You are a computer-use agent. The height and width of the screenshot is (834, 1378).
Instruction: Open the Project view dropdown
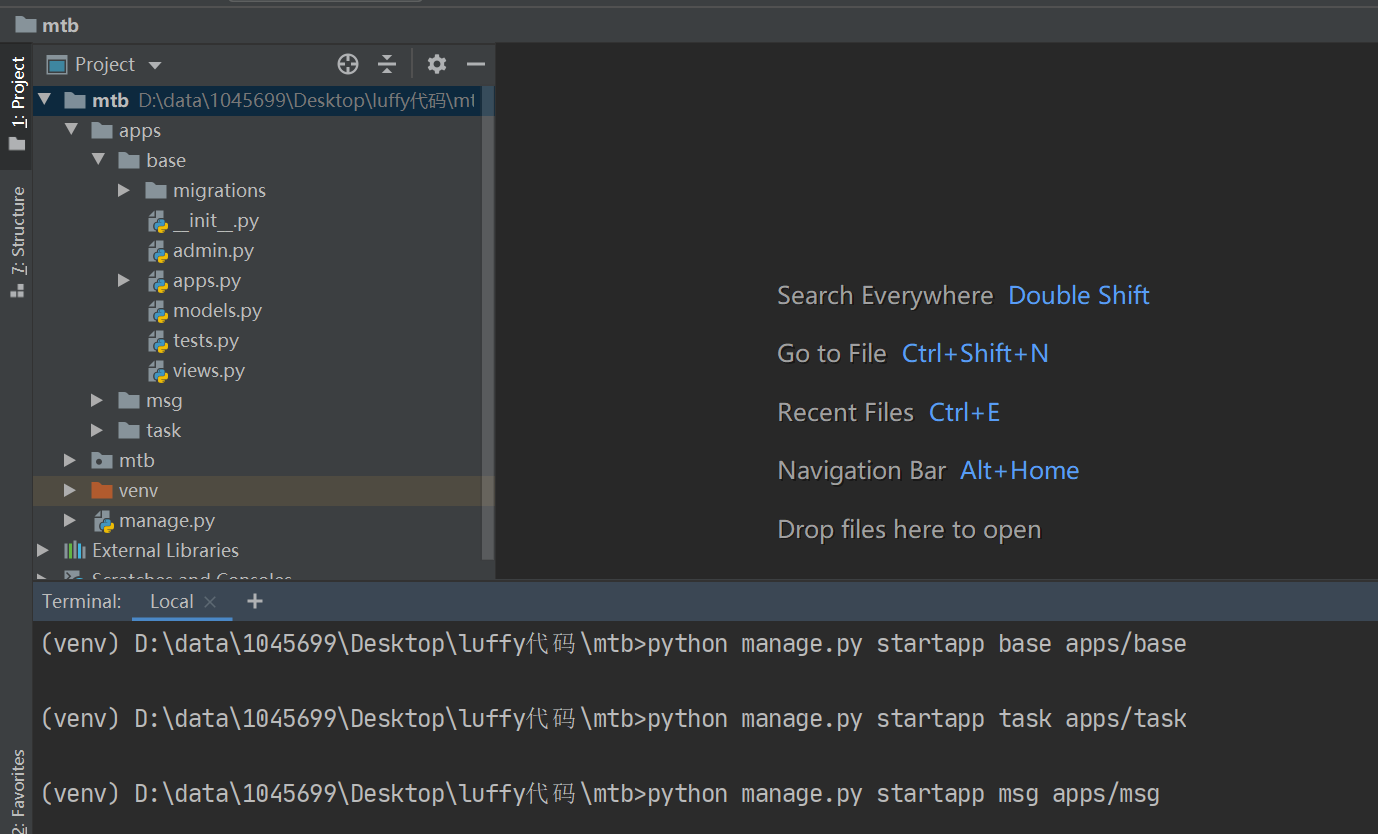(155, 65)
